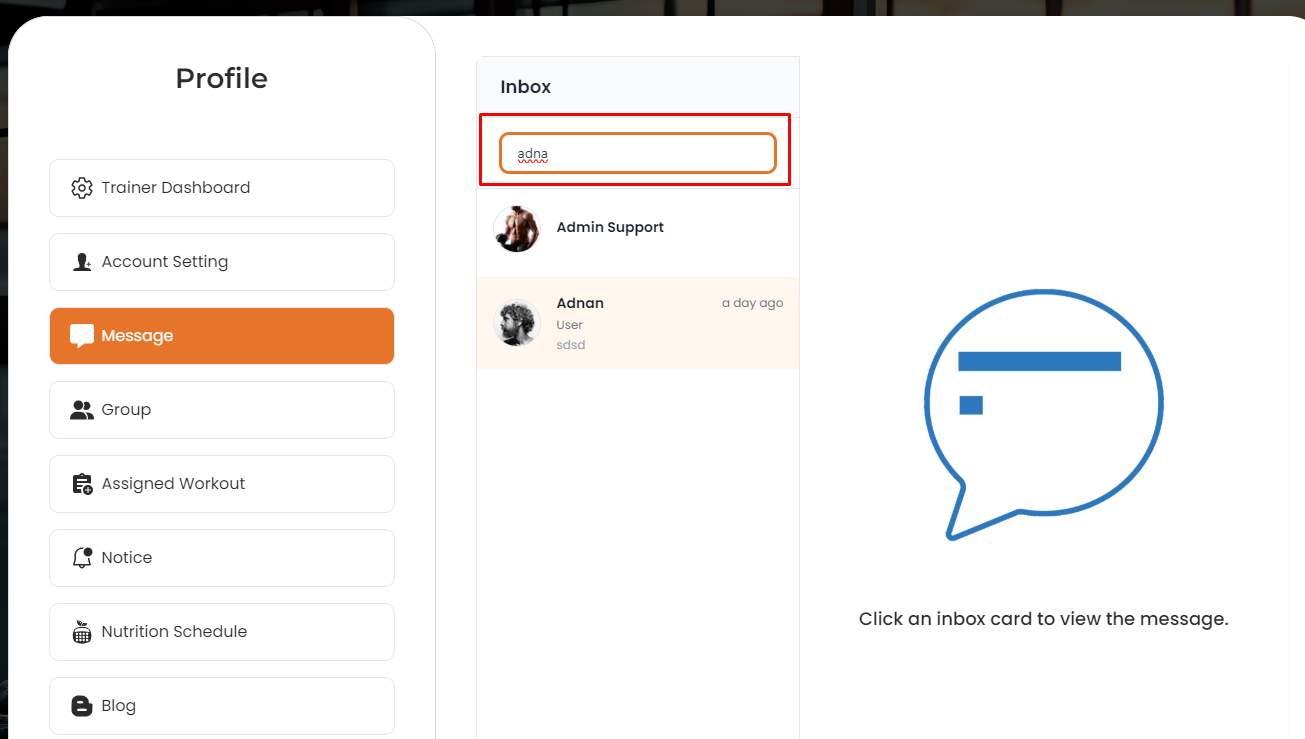The height and width of the screenshot is (739, 1305).
Task: Click Admin Support profile picture
Action: click(517, 229)
